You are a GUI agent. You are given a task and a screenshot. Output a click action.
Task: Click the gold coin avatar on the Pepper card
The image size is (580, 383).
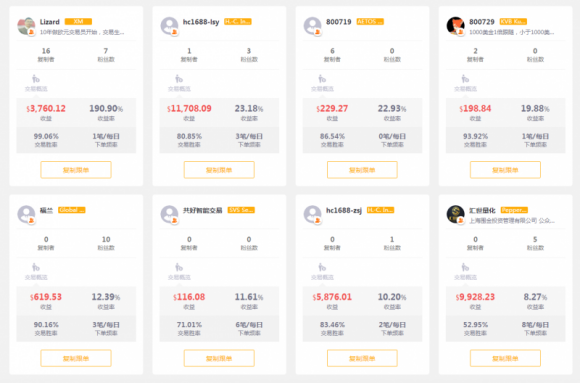(x=456, y=214)
